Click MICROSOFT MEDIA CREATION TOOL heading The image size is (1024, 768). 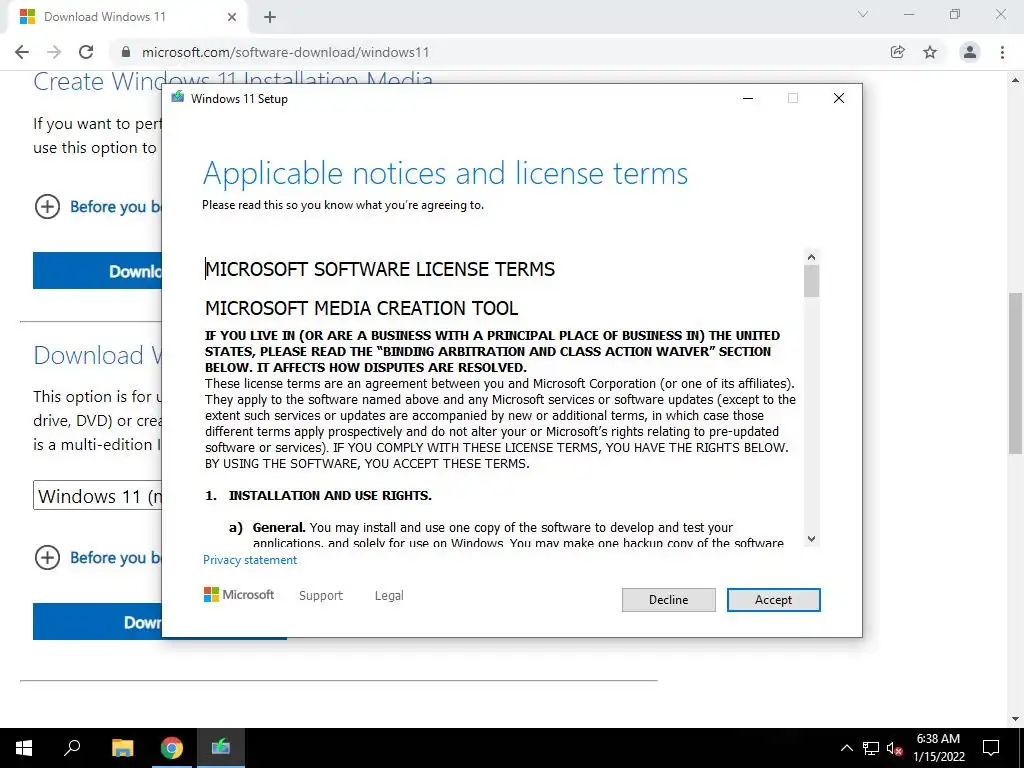pos(362,308)
